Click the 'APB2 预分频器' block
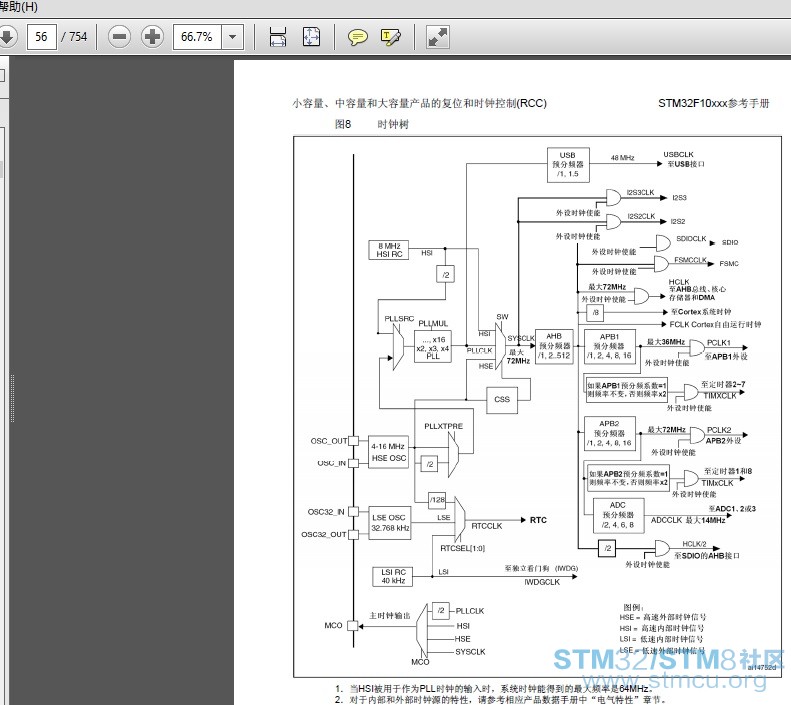This screenshot has height=705, width=791. point(609,433)
